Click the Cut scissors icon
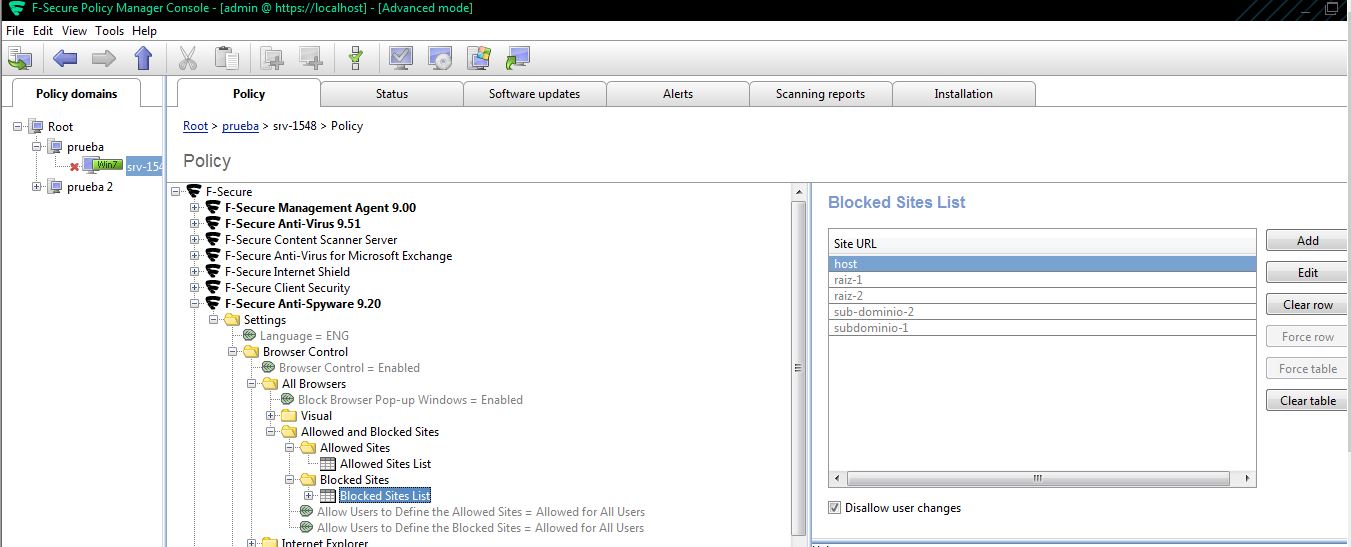The height and width of the screenshot is (547, 1351). 188,58
